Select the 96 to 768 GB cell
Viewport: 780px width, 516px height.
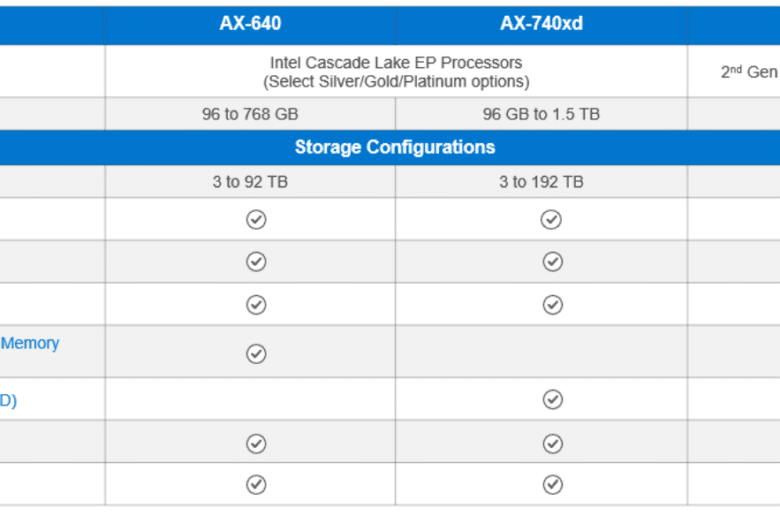250,114
